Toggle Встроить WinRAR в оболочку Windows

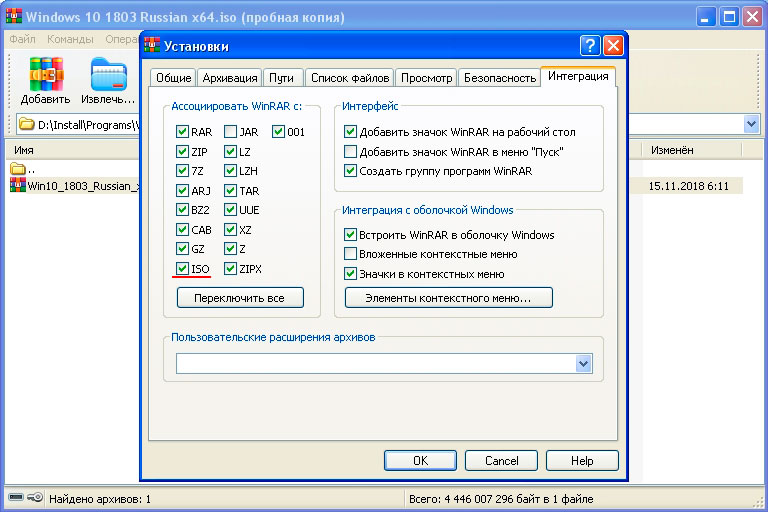click(350, 234)
